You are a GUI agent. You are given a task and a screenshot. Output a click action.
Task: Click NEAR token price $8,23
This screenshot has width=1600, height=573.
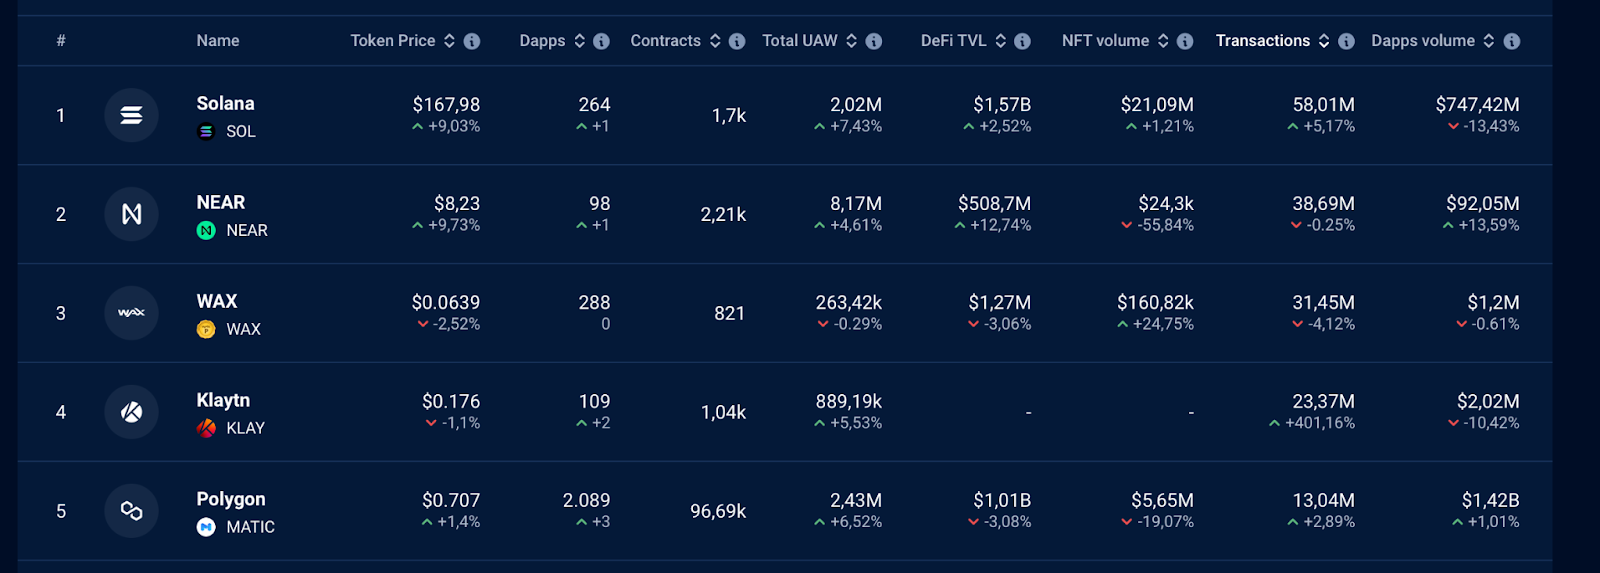pos(457,203)
